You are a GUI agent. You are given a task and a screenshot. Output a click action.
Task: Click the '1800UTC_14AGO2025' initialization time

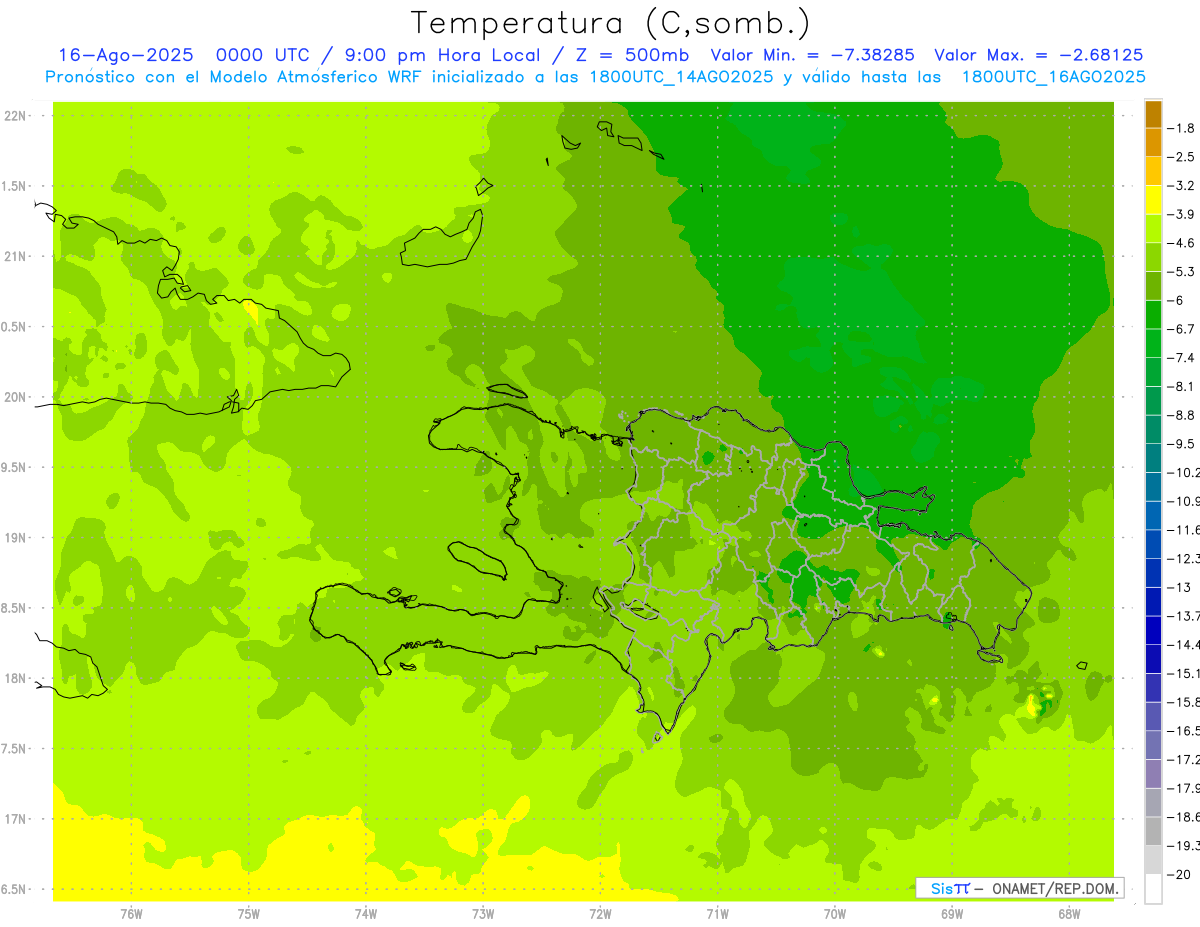point(679,77)
